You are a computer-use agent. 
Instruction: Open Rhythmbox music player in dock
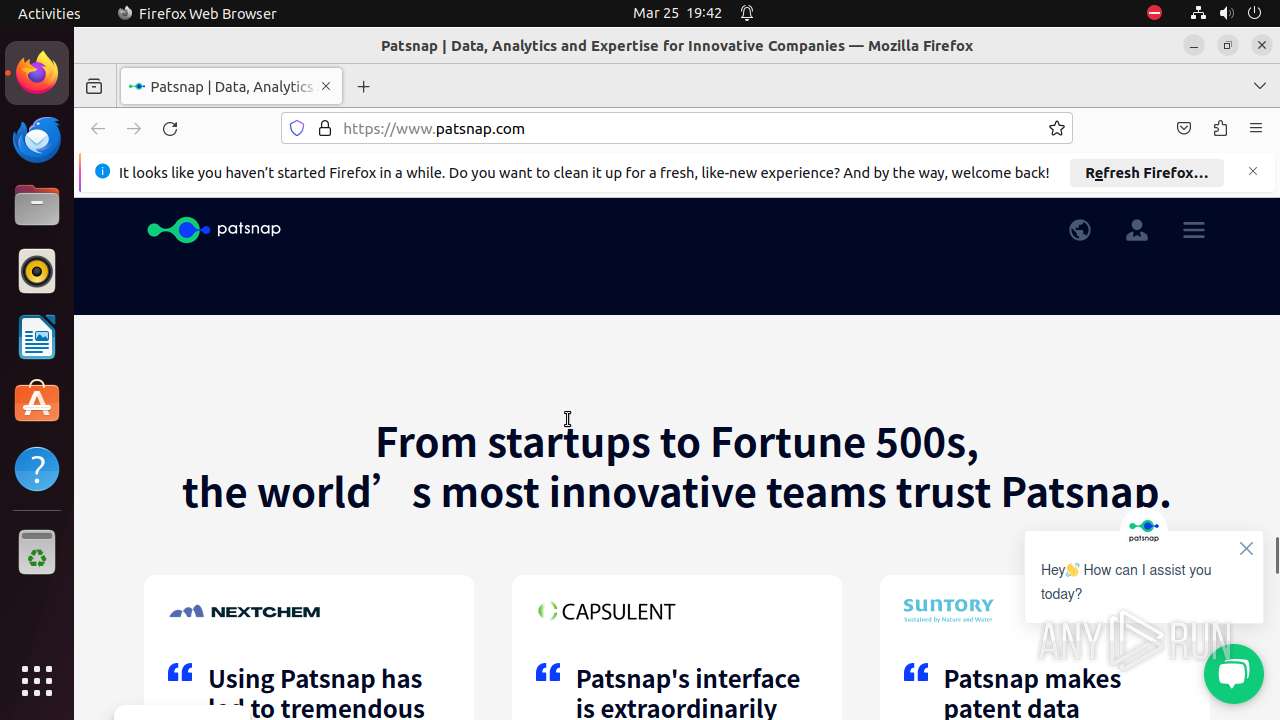point(37,271)
